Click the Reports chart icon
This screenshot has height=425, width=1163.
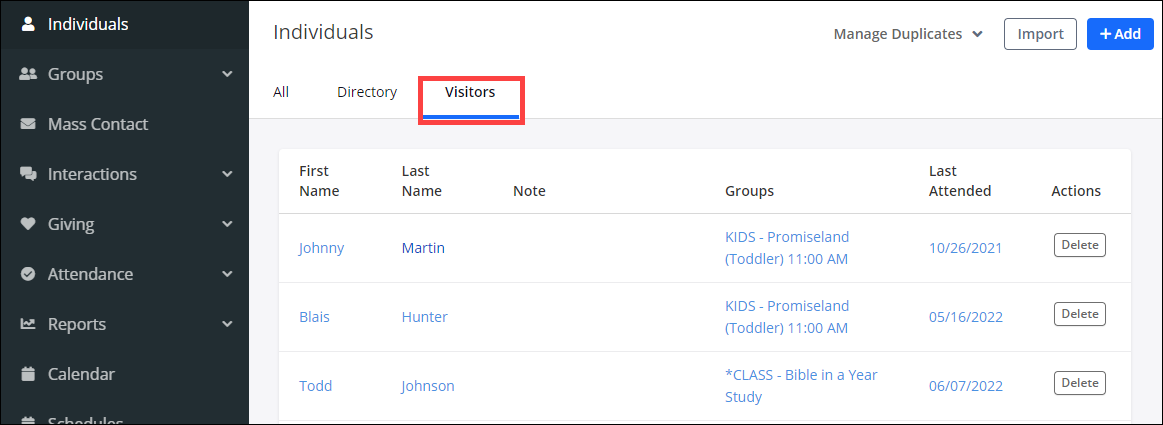pyautogui.click(x=28, y=324)
